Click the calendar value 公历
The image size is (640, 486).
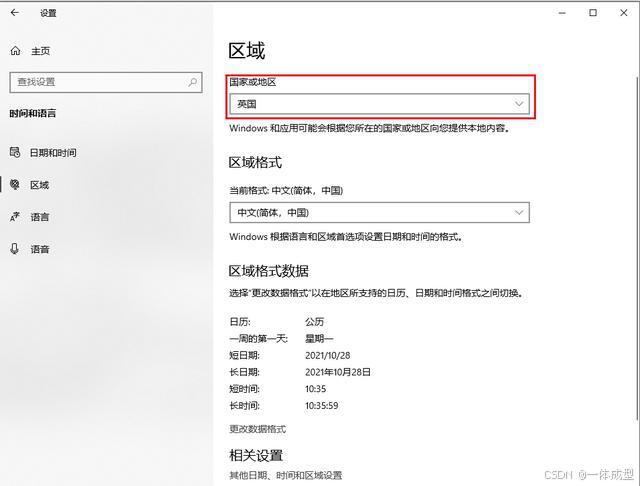(314, 322)
